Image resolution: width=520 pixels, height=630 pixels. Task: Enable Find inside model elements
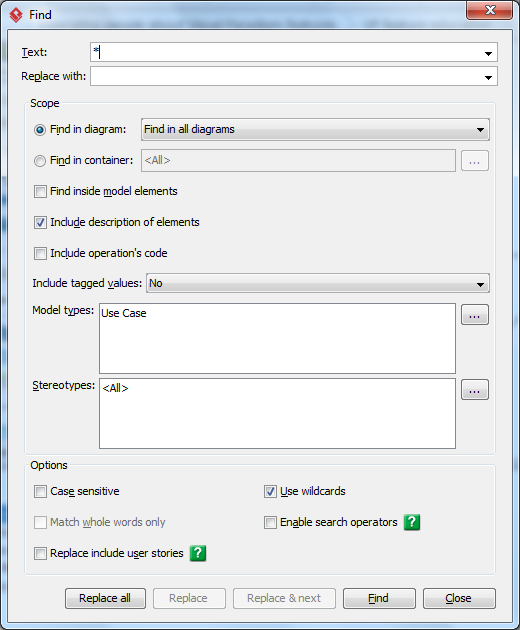(40, 191)
